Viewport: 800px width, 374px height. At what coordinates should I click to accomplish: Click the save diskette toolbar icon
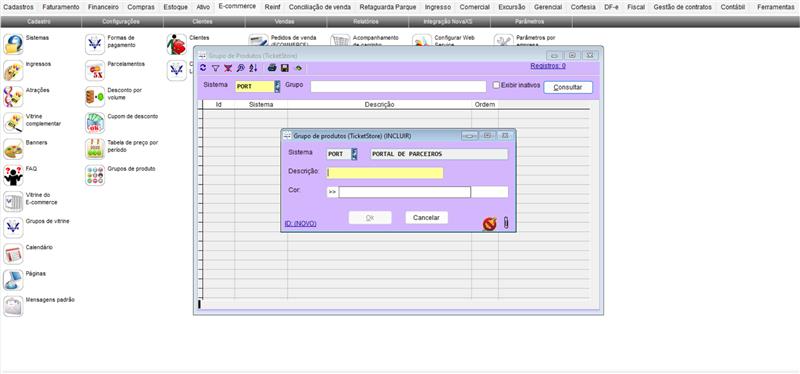point(285,68)
